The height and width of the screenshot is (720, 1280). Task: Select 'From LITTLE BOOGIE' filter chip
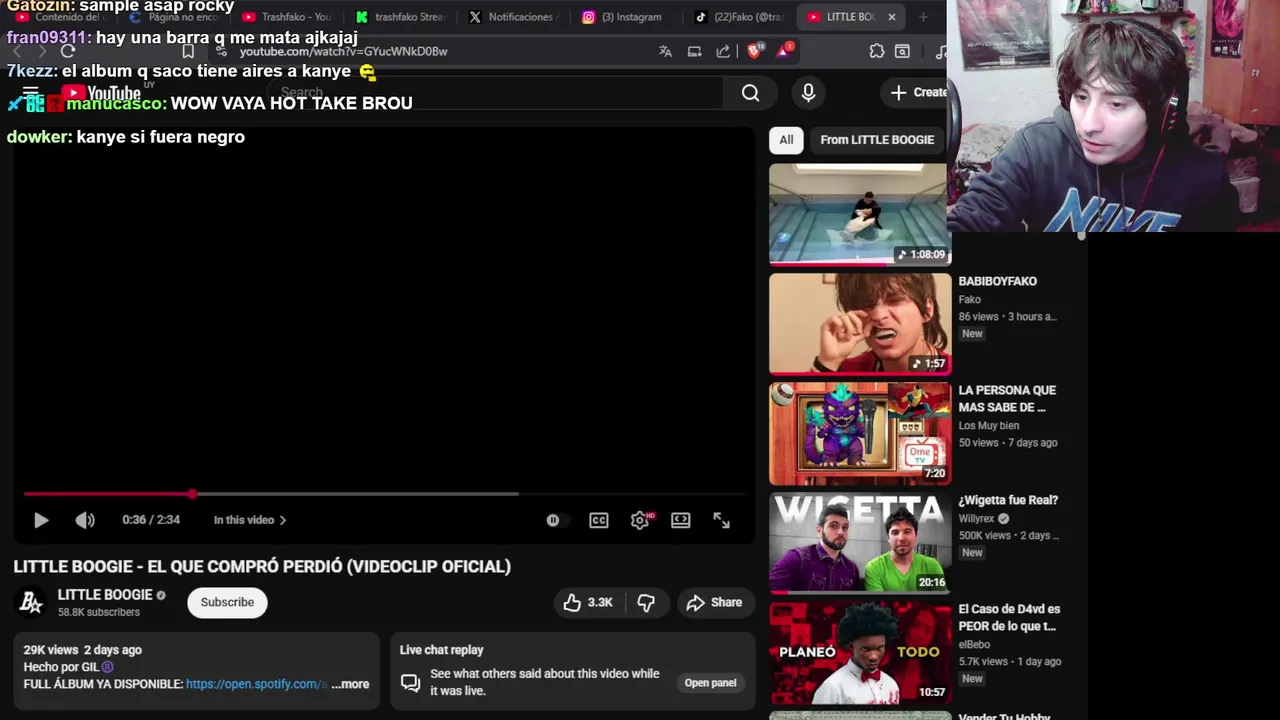coord(877,140)
